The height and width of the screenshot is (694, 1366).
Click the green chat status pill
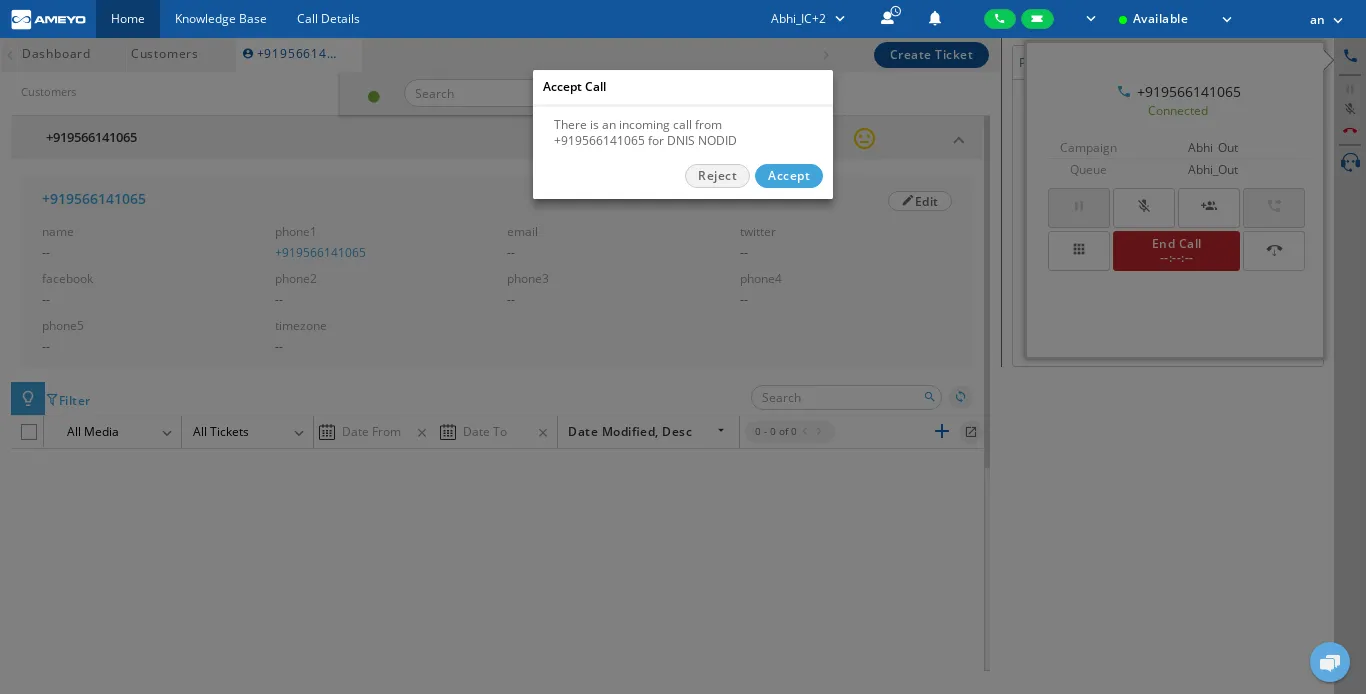point(1037,19)
